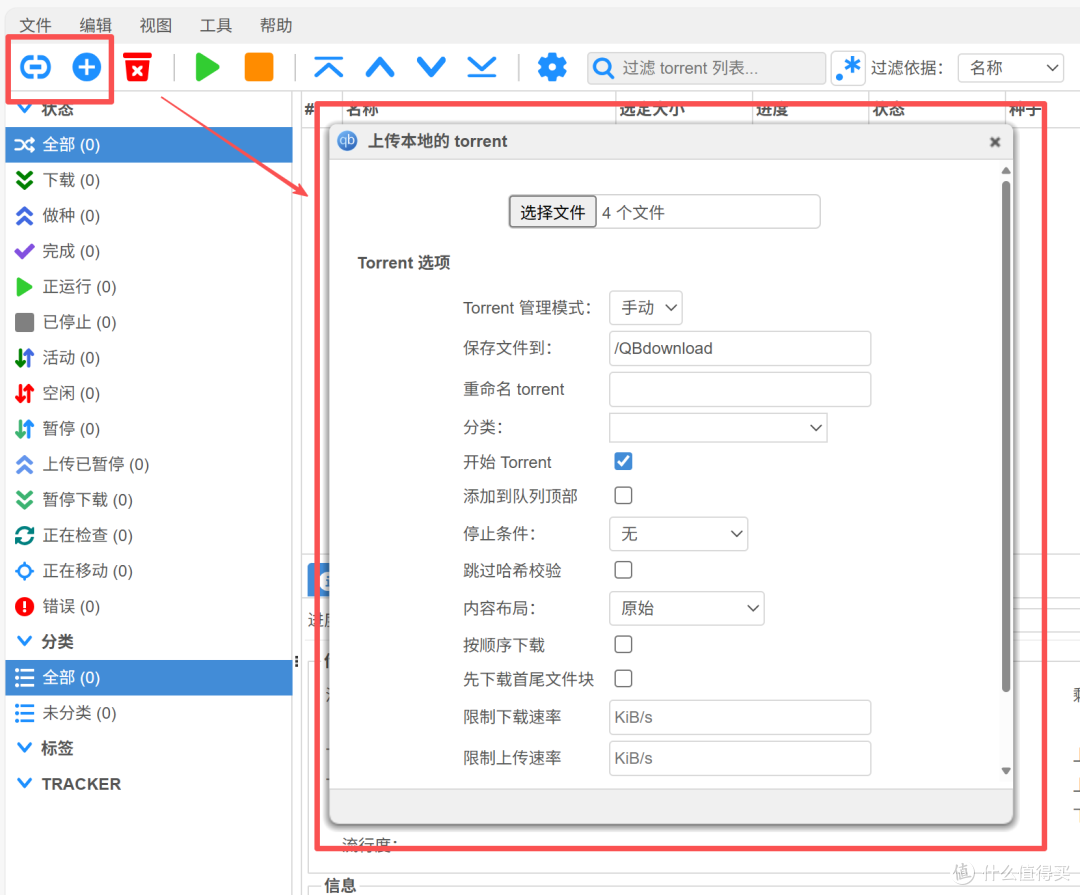This screenshot has width=1080, height=895.
Task: Collapse the TRACKER sidebar section
Action: (24, 783)
